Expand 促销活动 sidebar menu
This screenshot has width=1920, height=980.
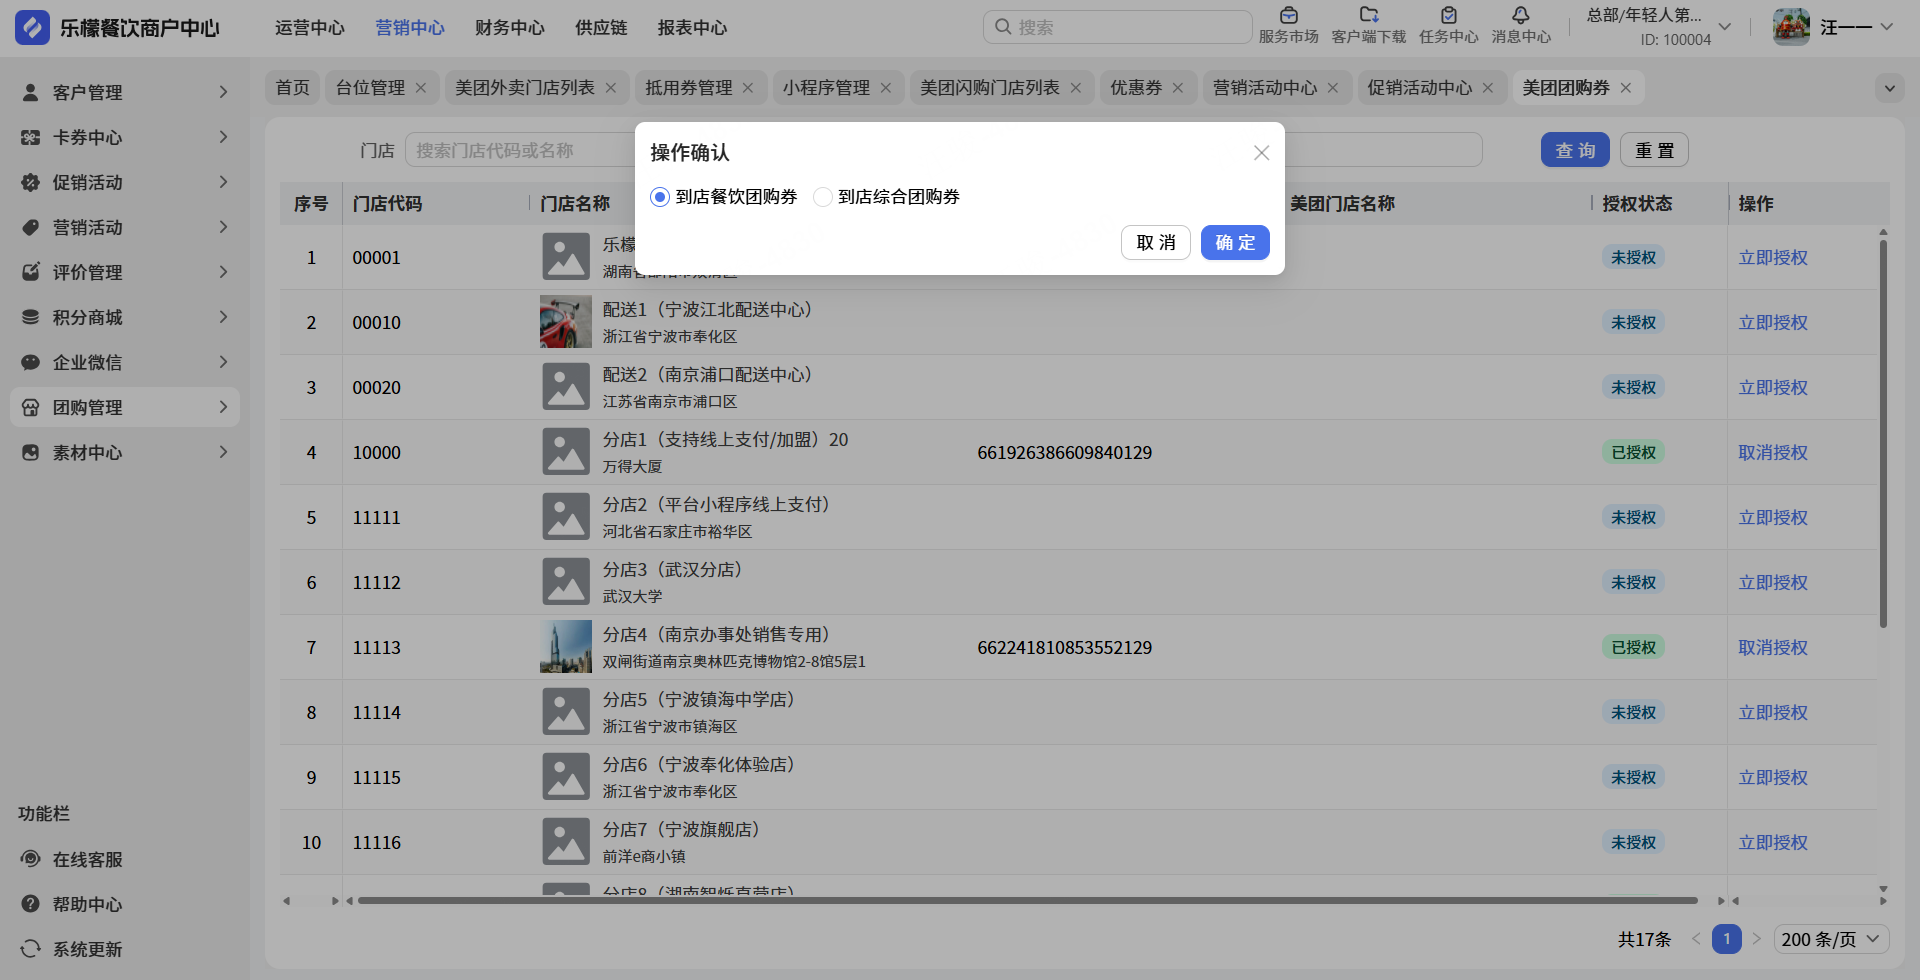tap(125, 182)
